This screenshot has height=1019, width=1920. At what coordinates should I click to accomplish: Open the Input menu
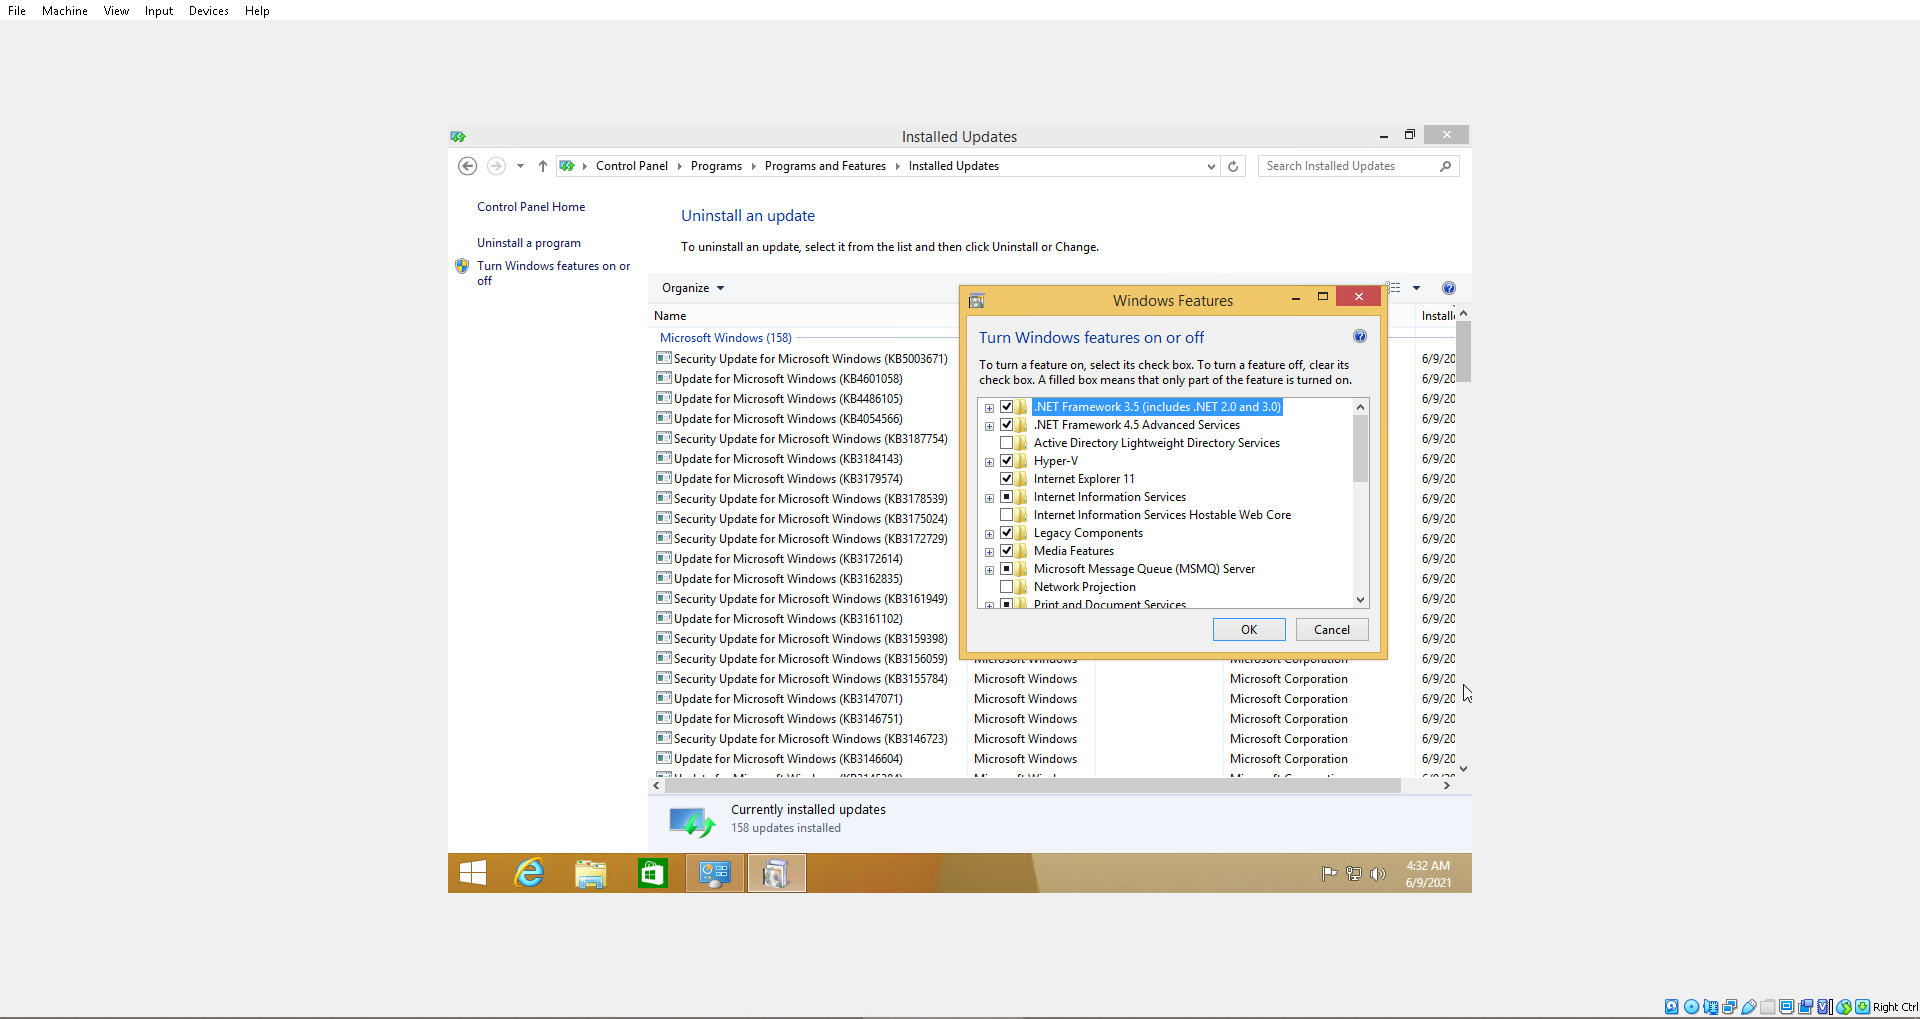pyautogui.click(x=159, y=11)
